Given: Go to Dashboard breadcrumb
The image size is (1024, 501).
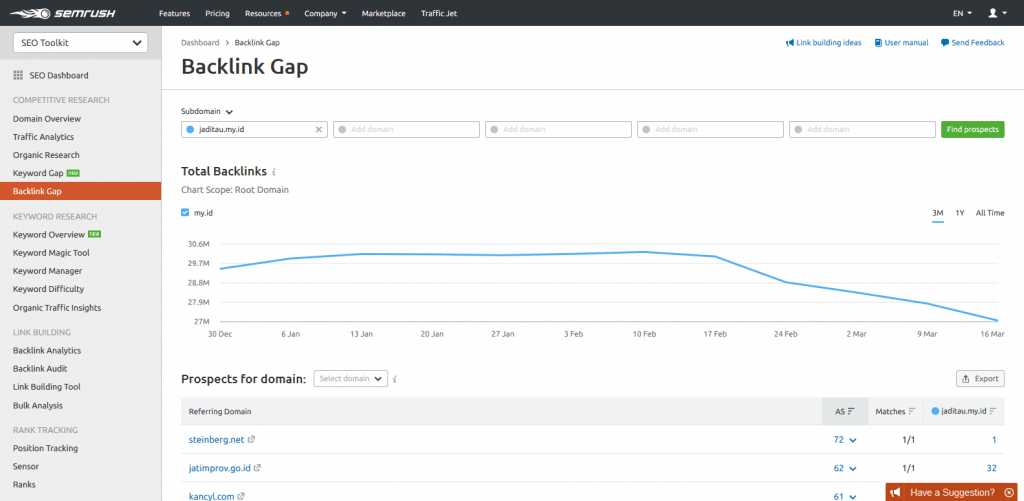Looking at the screenshot, I should (x=200, y=42).
